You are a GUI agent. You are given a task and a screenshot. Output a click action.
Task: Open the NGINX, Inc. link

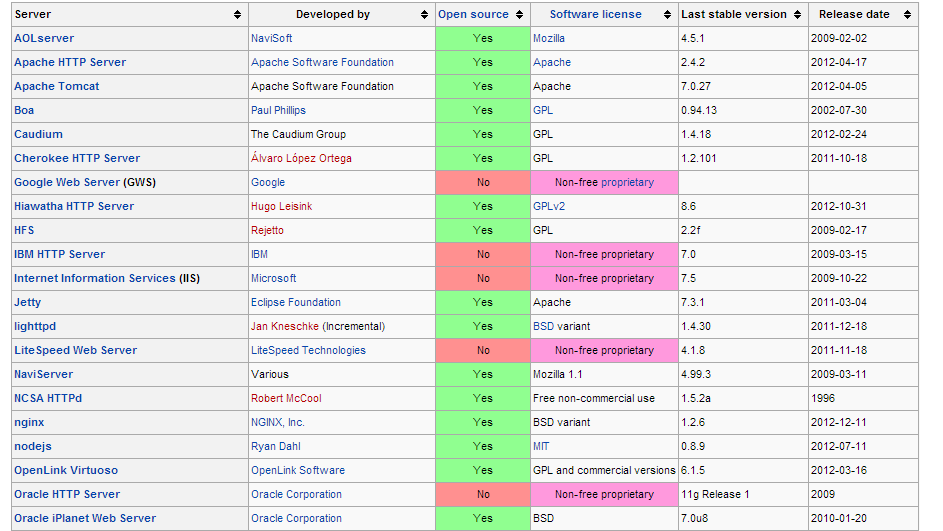(x=278, y=423)
